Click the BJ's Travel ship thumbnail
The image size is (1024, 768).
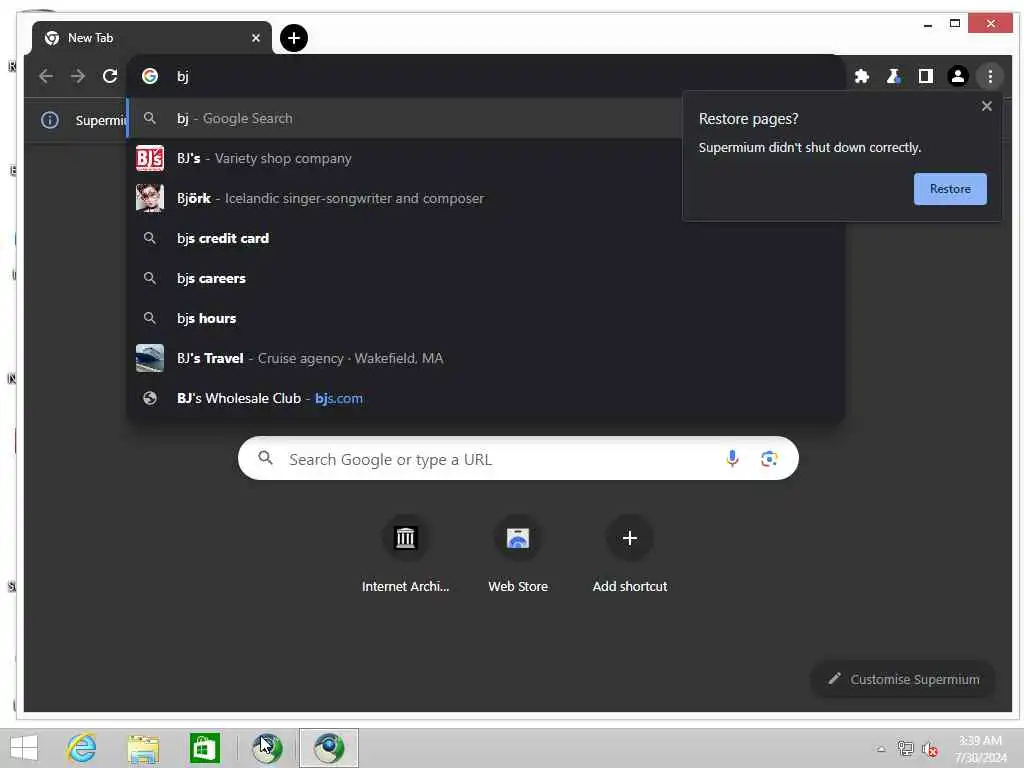(150, 358)
